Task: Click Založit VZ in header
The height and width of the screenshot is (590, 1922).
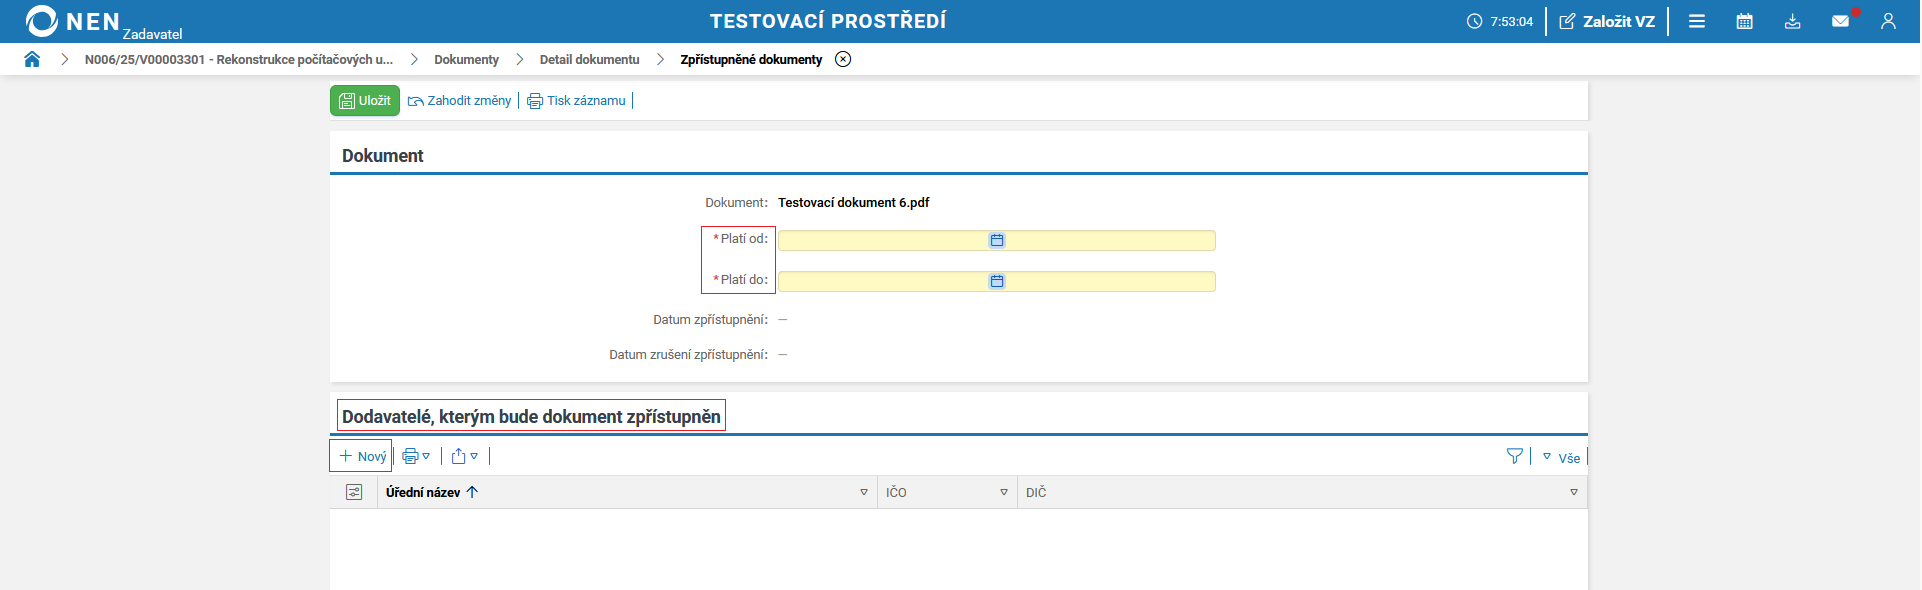Action: pyautogui.click(x=1607, y=21)
